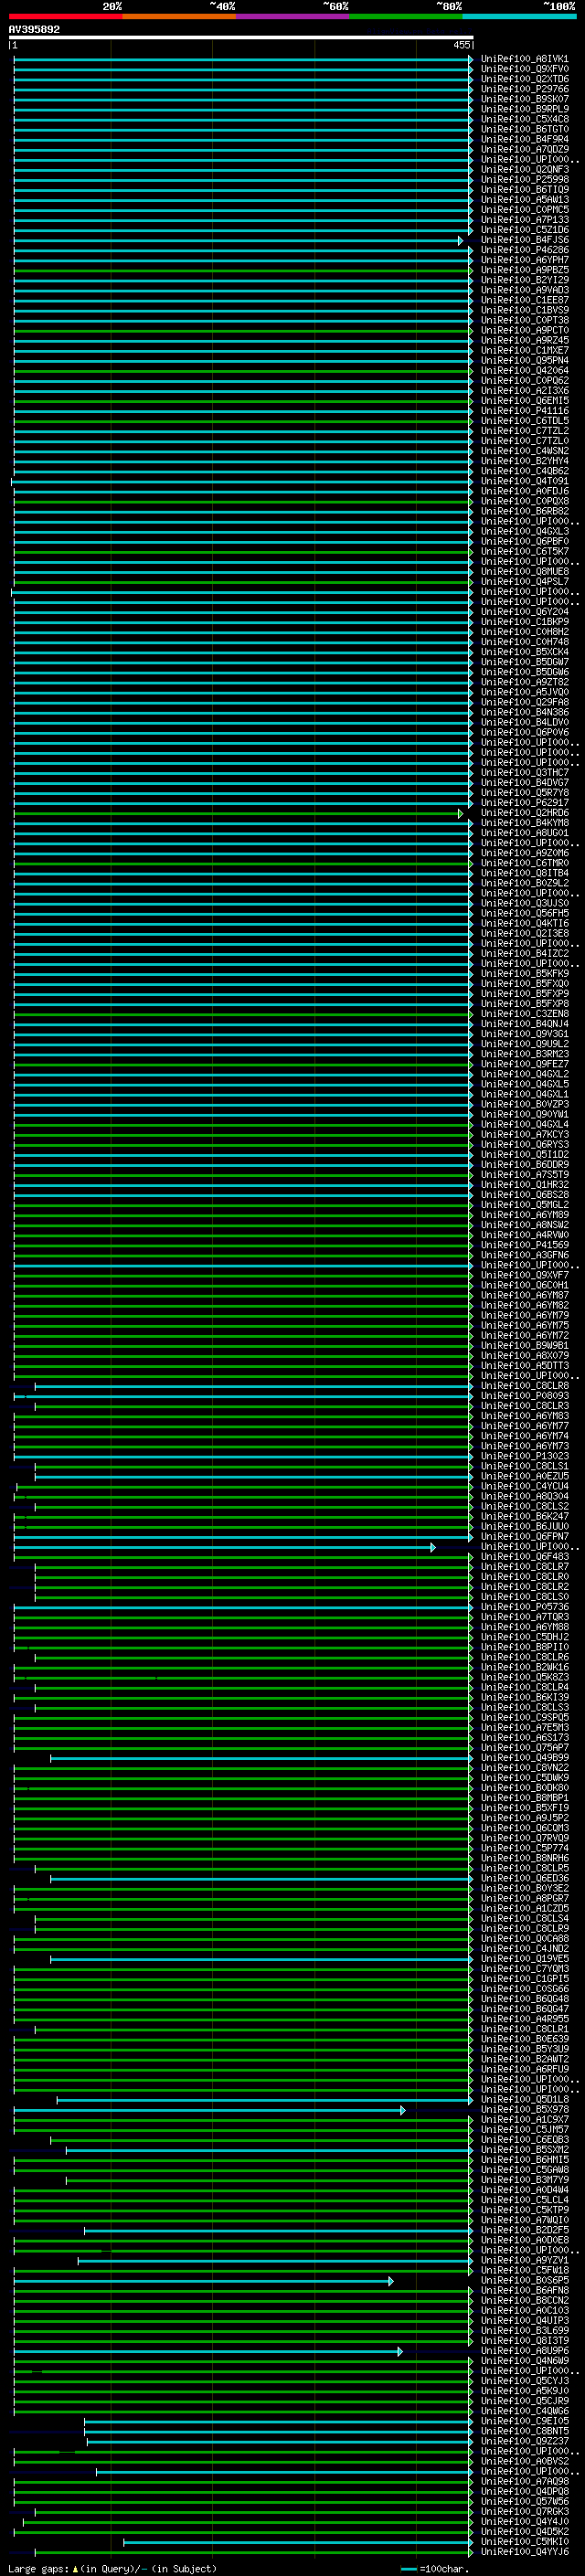Click the white query sequence bar
Viewport: 585px width, 2576px height.
[240, 38]
